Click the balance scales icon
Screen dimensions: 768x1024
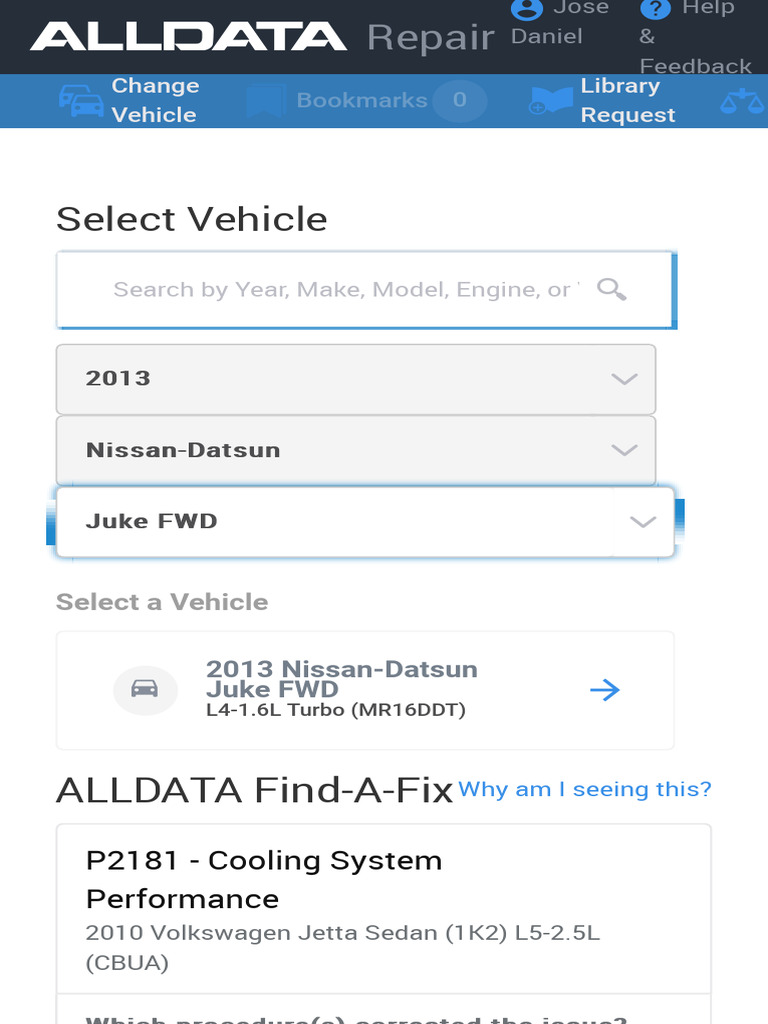click(x=742, y=100)
